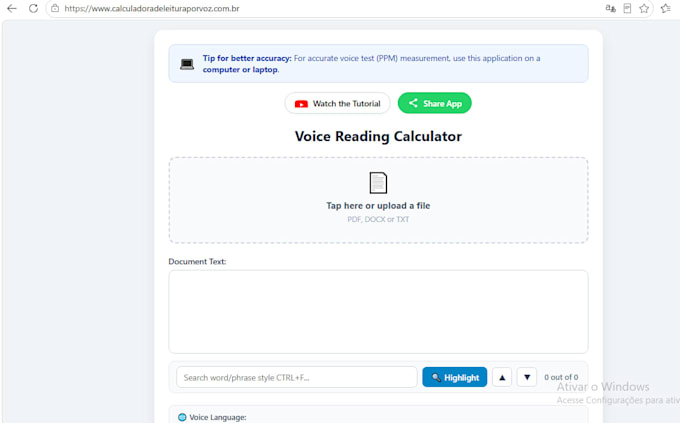Screen dimensions: 680x423
Task: Click the magnifier icon on Highlight
Action: [436, 377]
